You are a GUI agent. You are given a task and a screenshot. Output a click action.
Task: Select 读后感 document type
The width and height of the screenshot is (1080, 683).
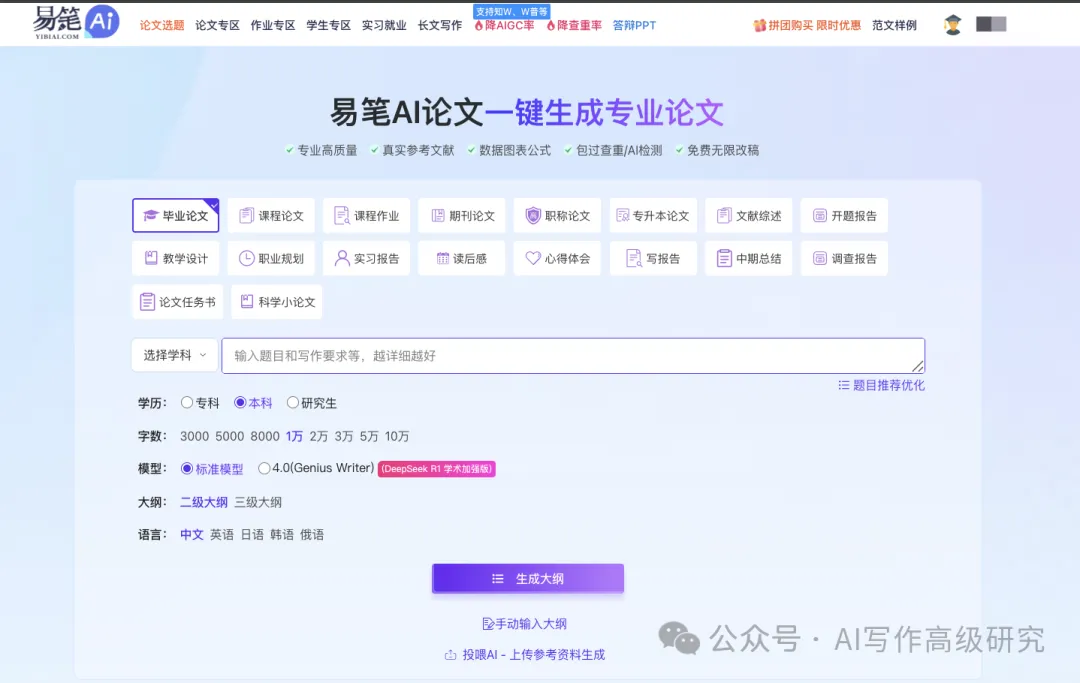click(x=462, y=258)
